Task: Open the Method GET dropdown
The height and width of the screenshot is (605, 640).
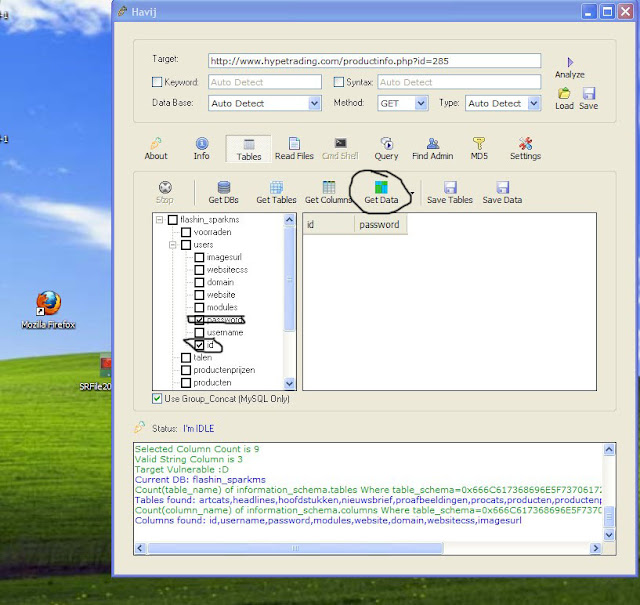Action: coord(421,103)
